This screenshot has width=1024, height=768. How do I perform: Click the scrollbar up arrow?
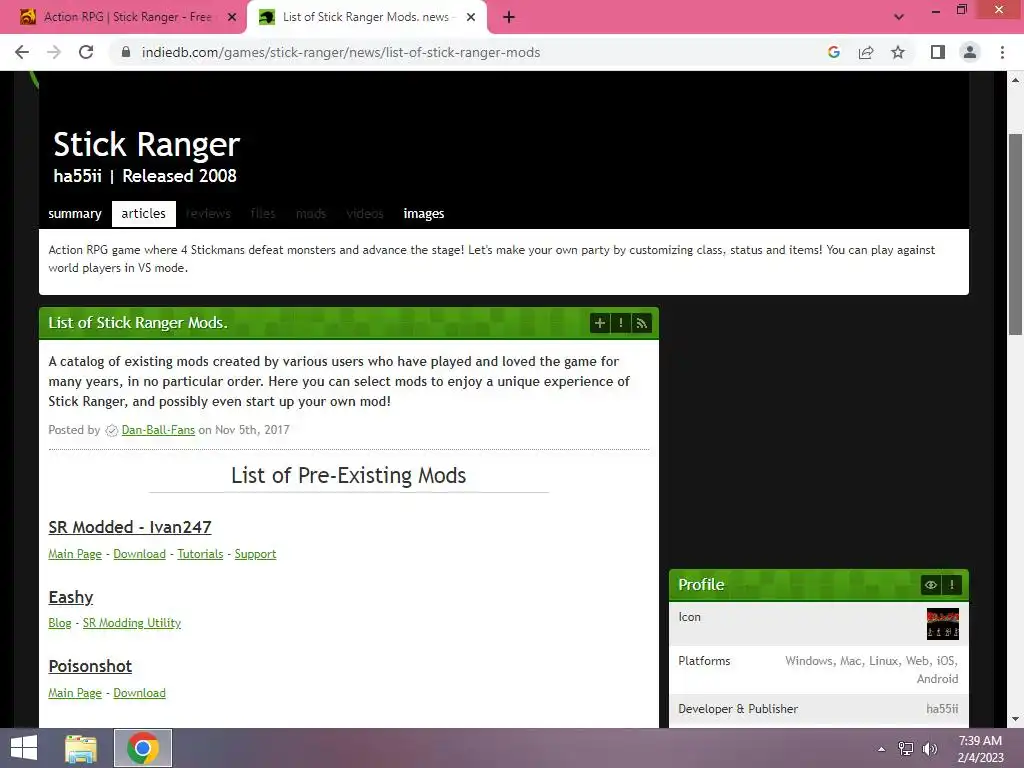coord(1015,80)
